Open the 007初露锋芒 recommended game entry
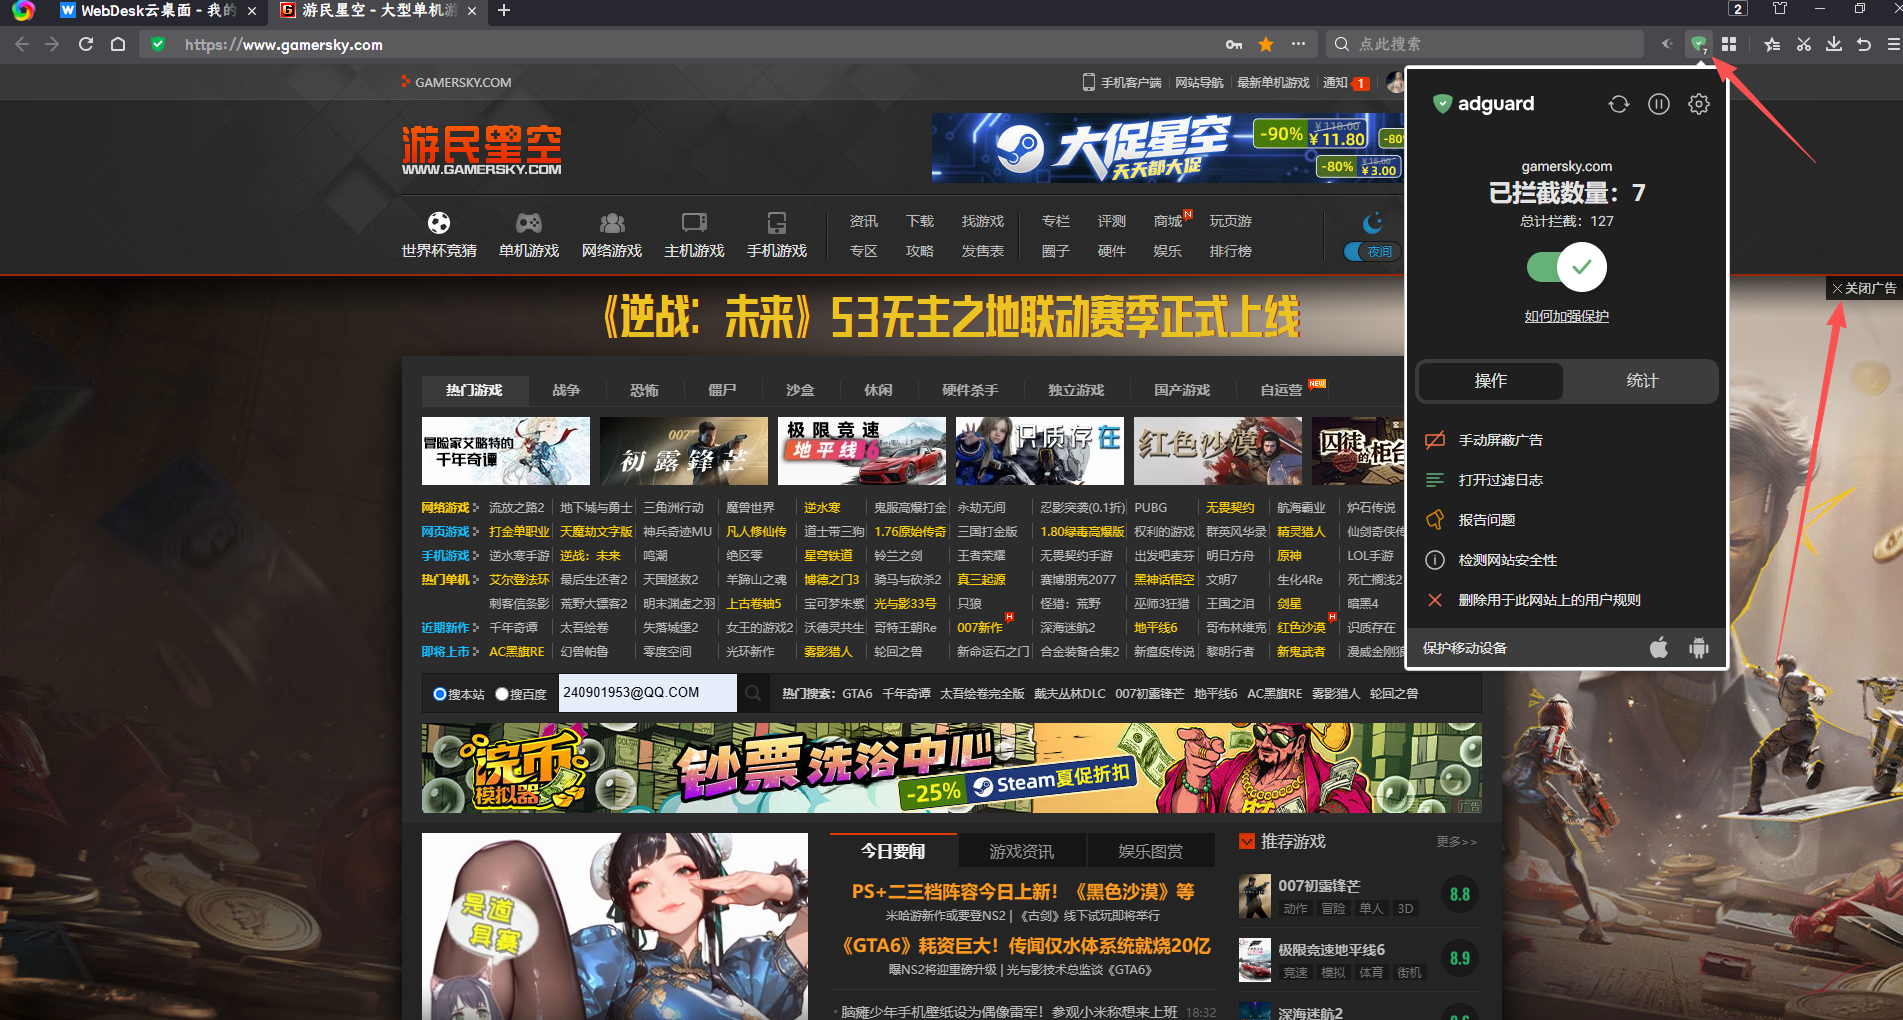This screenshot has width=1903, height=1020. coord(1318,886)
